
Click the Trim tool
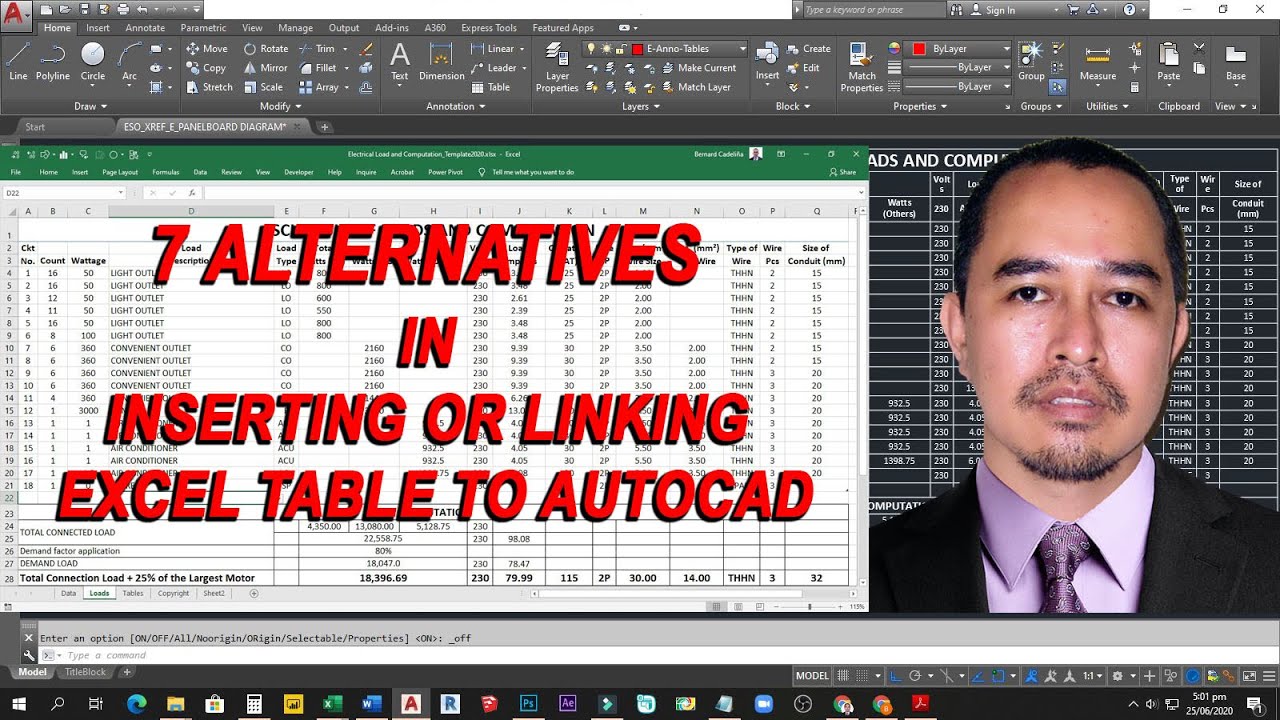[x=317, y=48]
